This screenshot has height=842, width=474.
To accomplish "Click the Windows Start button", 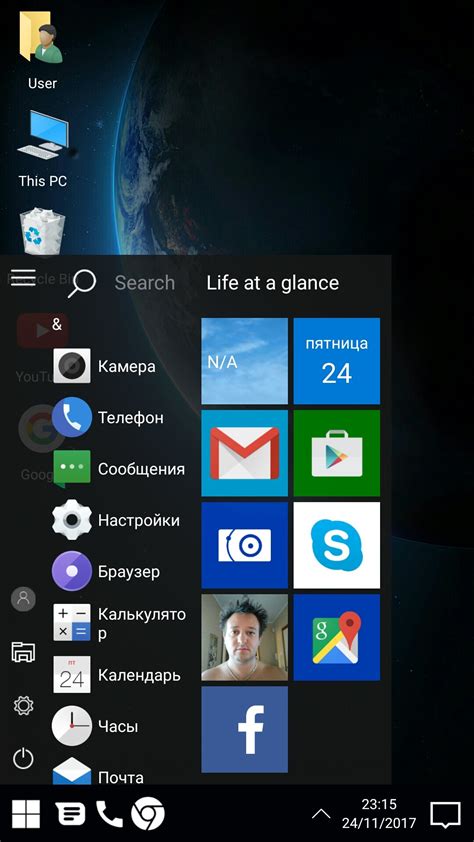I will point(26,814).
